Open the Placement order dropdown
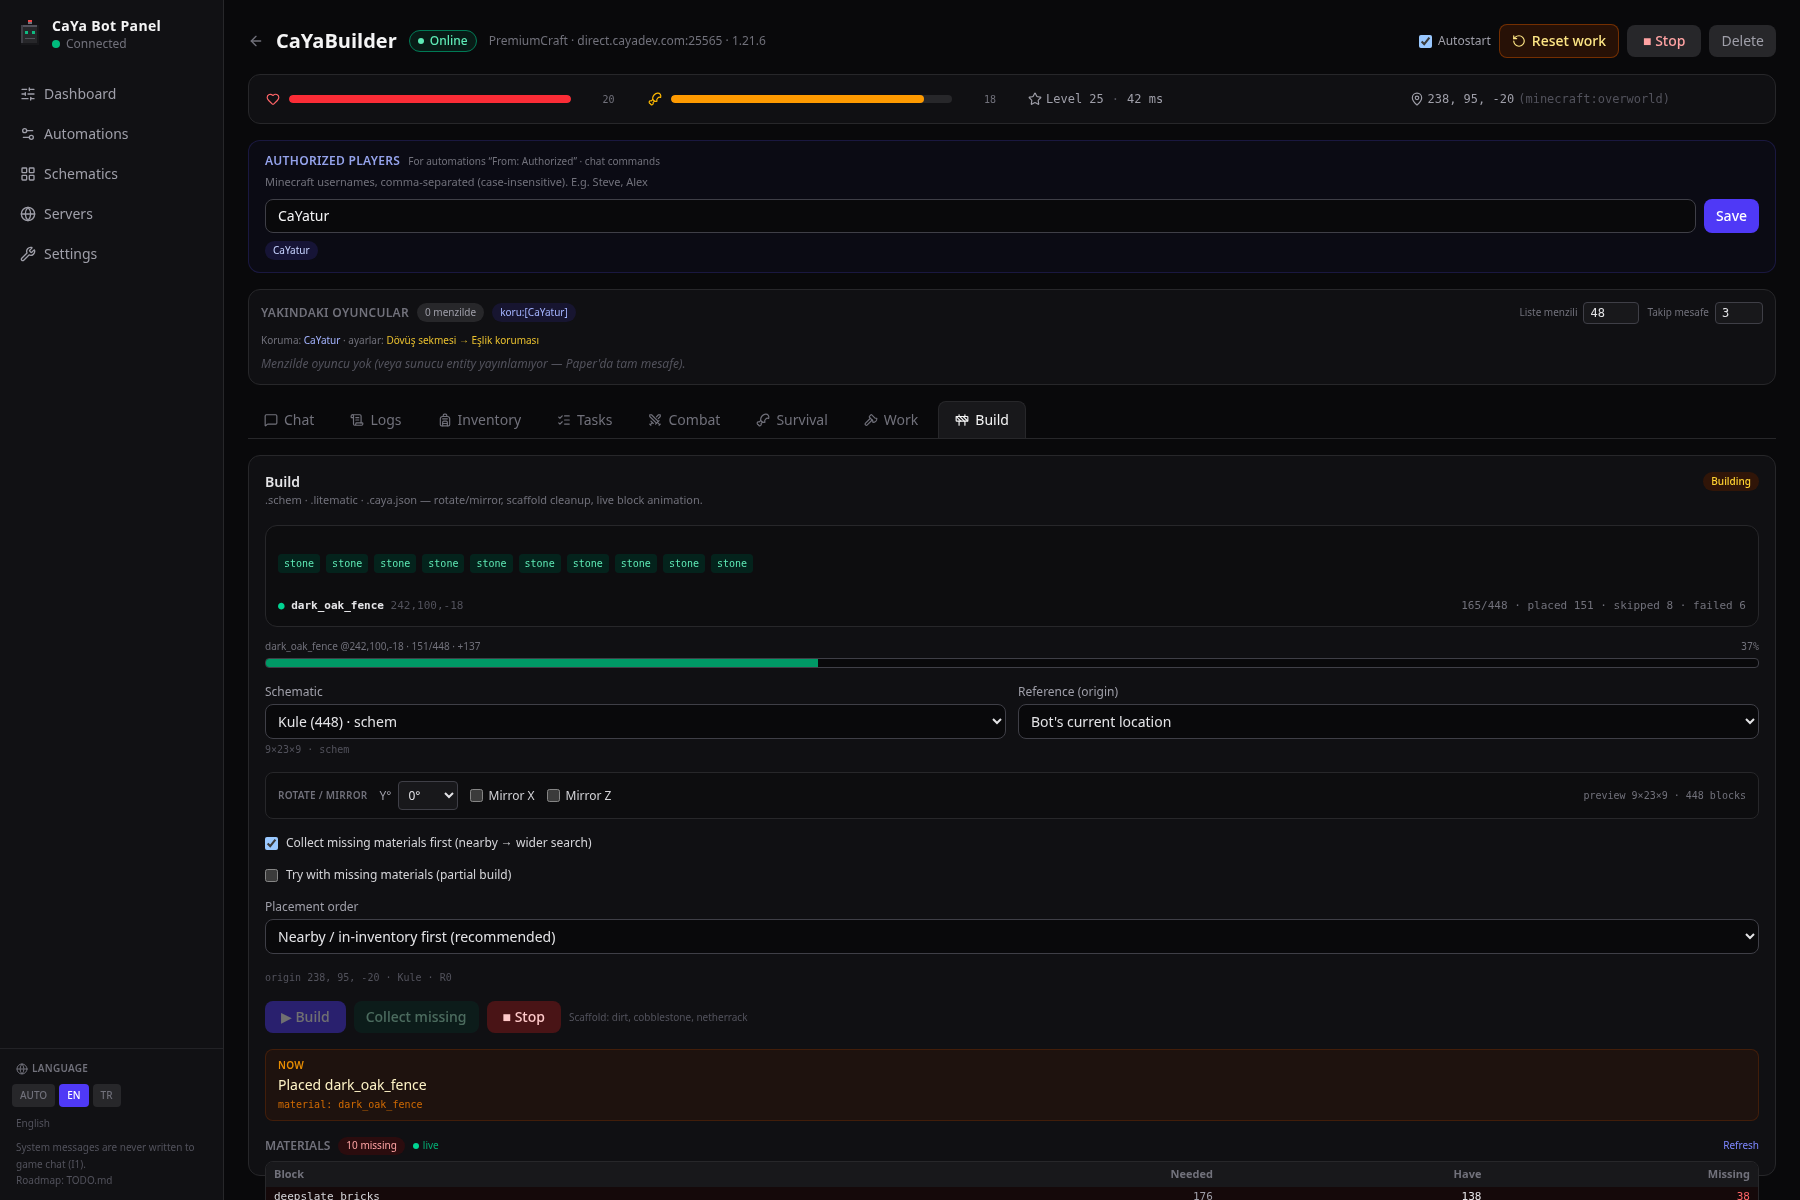This screenshot has height=1200, width=1800. [x=1012, y=937]
